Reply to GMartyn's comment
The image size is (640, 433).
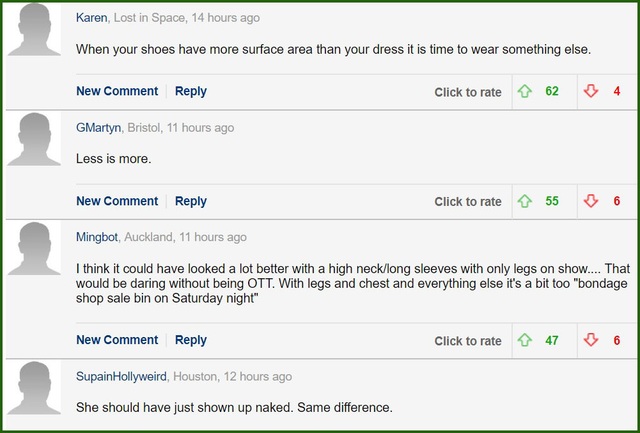click(191, 201)
